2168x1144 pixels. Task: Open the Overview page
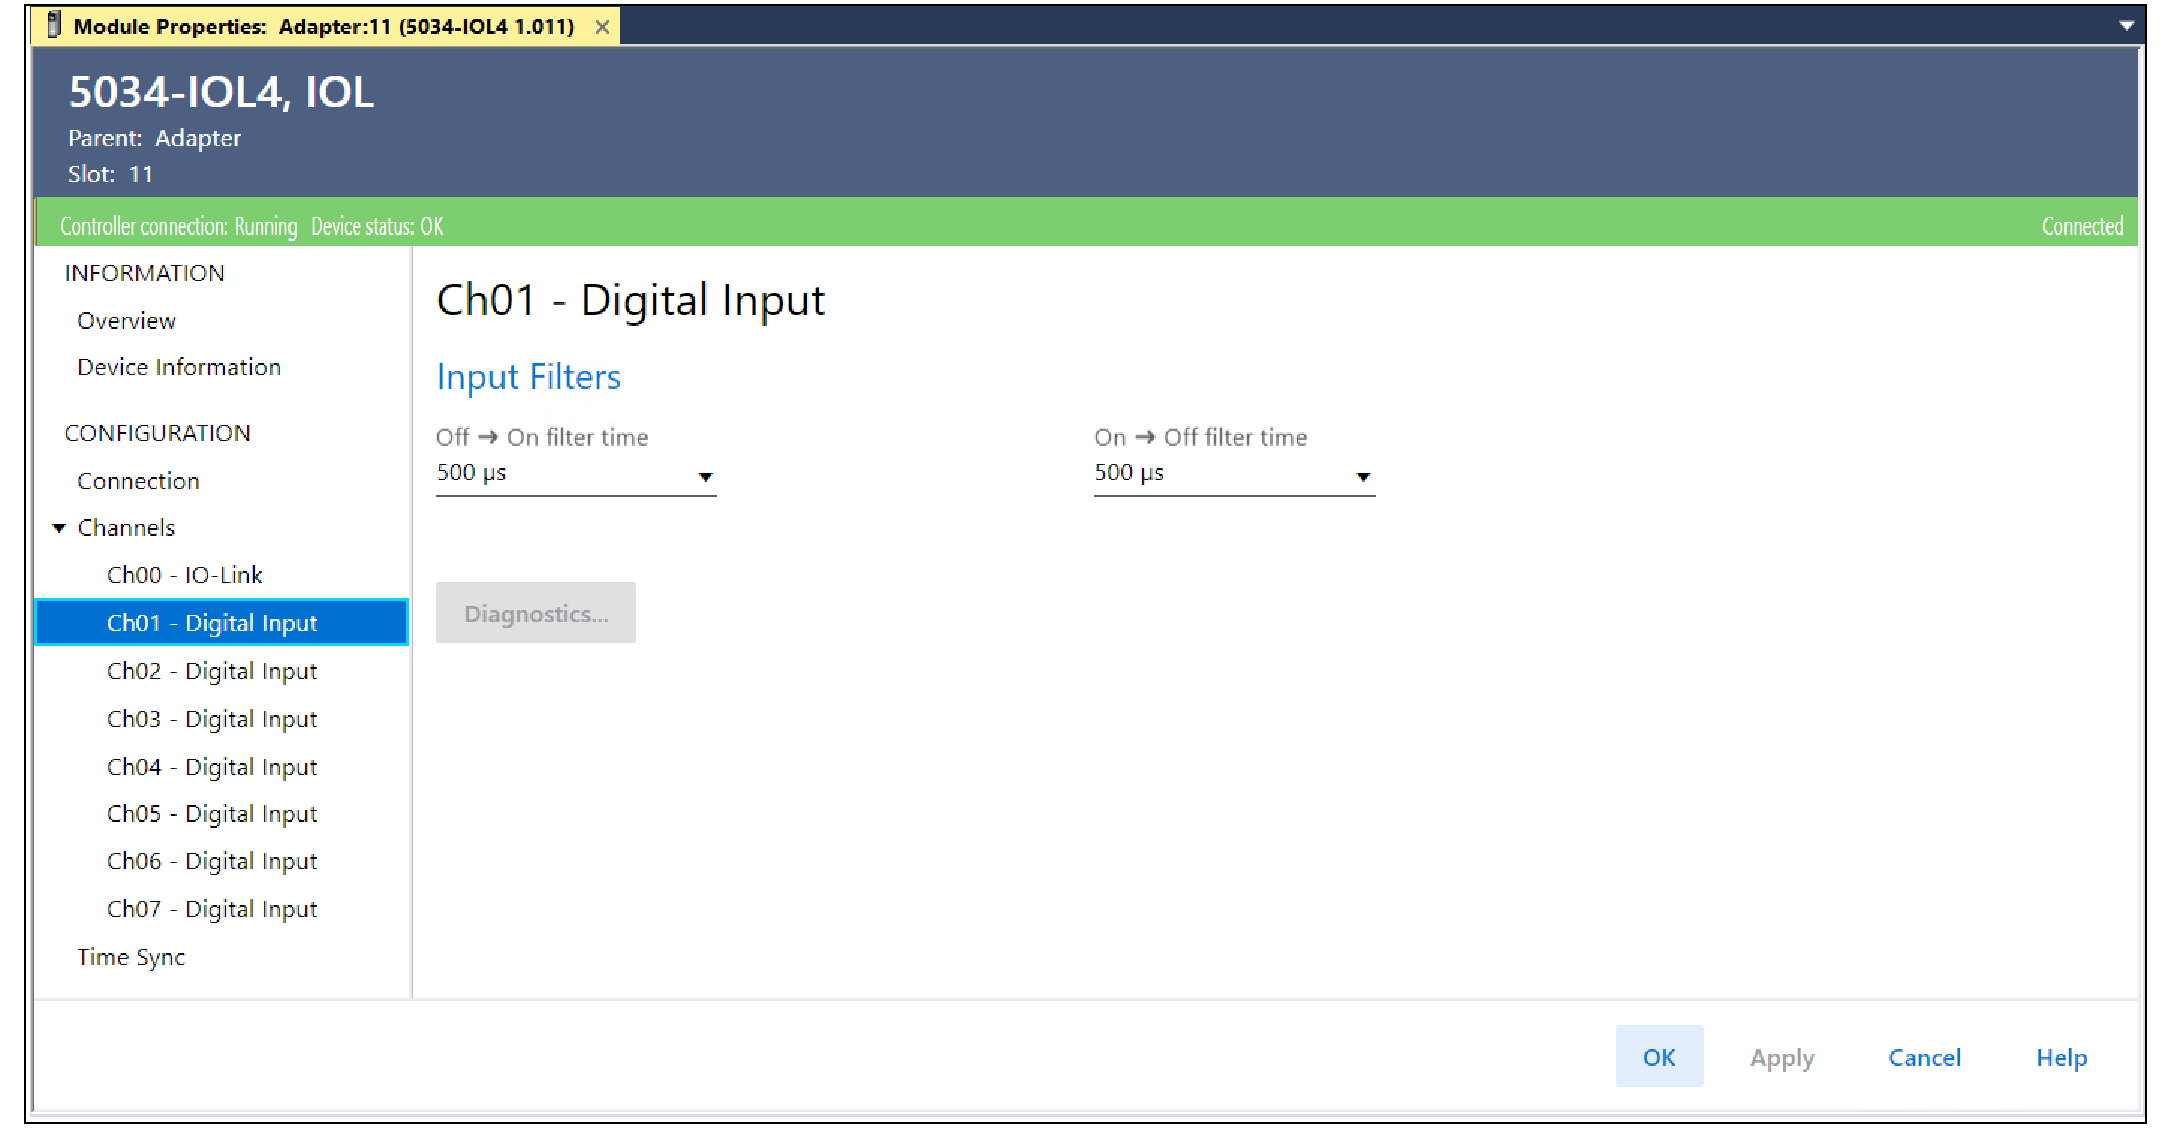coord(126,321)
